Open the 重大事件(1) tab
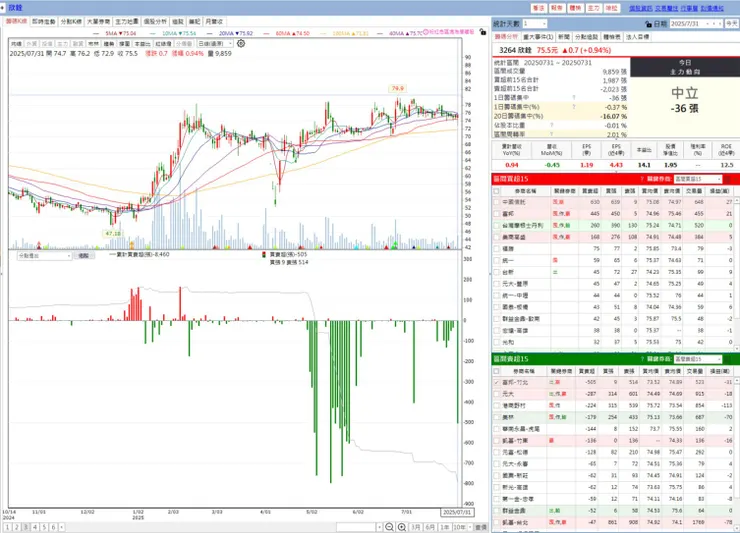Screen dimensions: 740x533 538,37
